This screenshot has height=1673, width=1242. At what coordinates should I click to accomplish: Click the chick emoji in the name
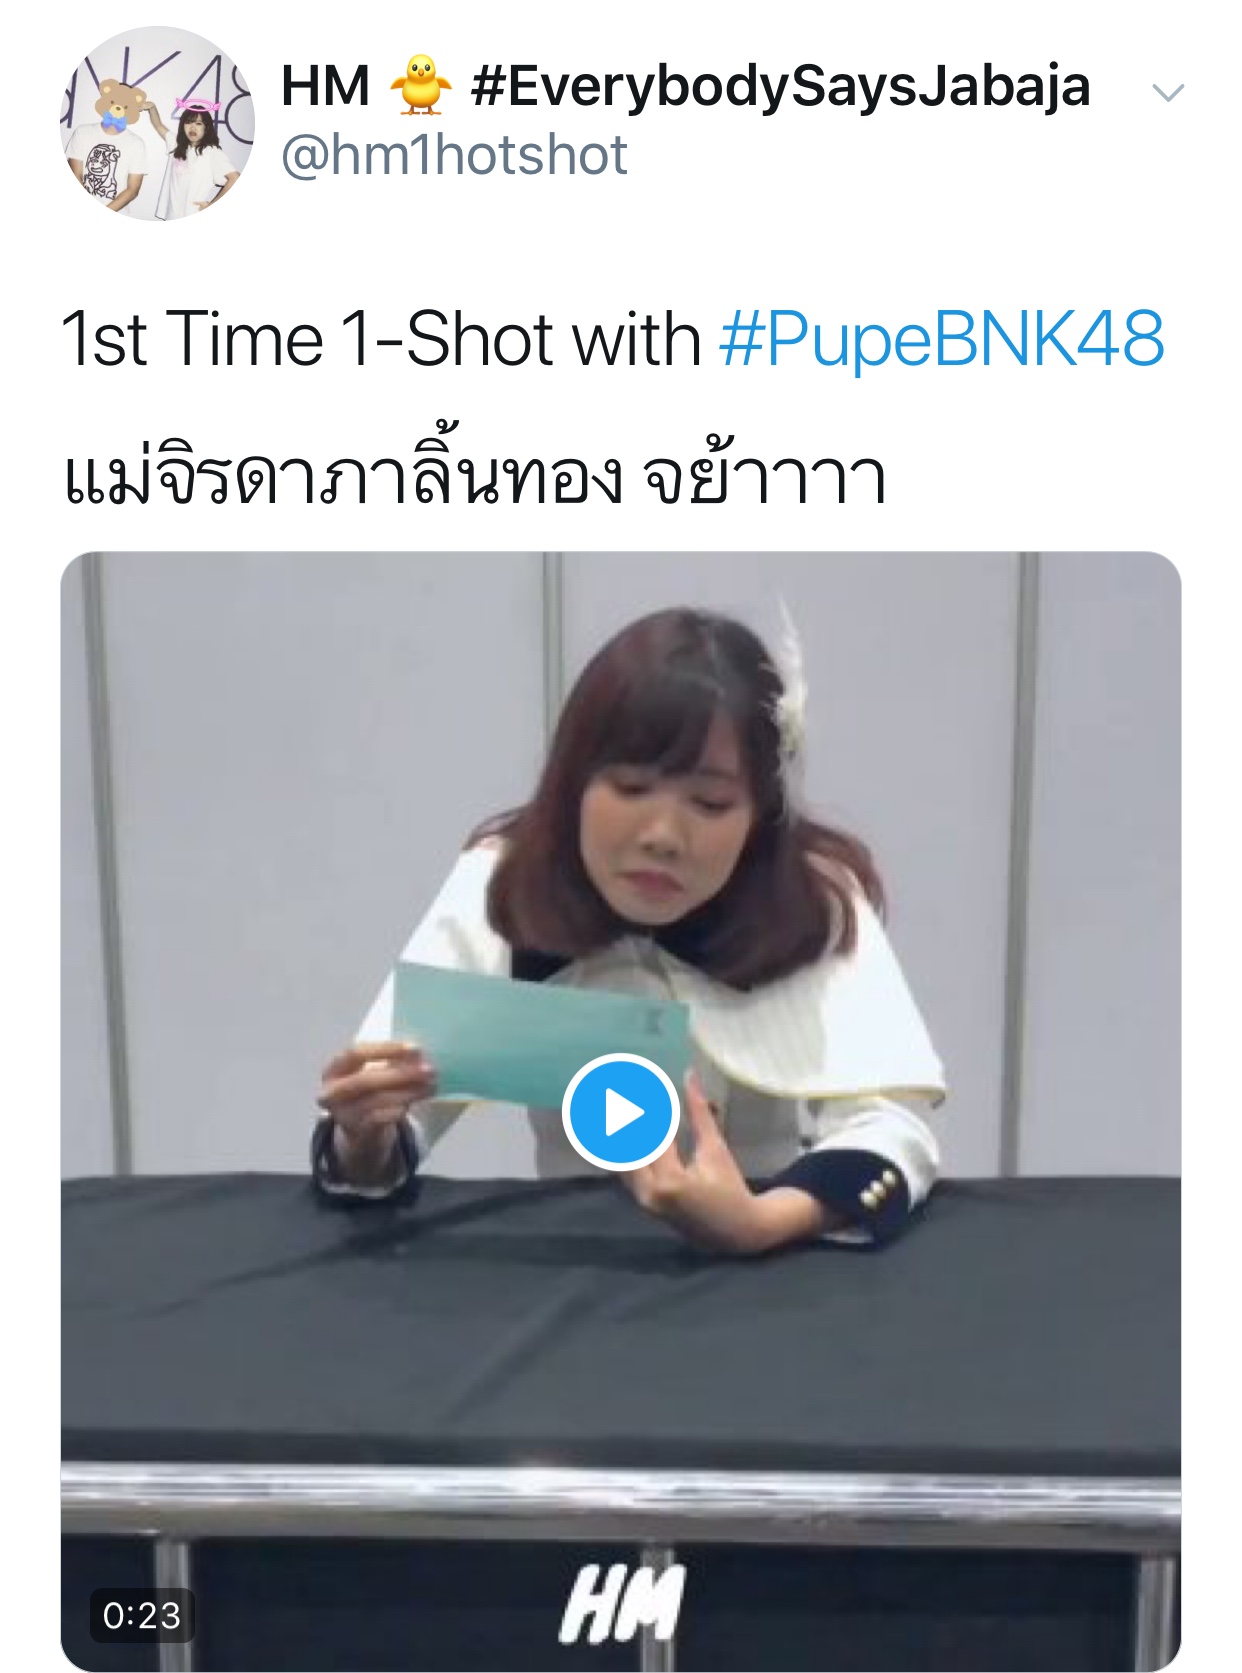coord(420,84)
